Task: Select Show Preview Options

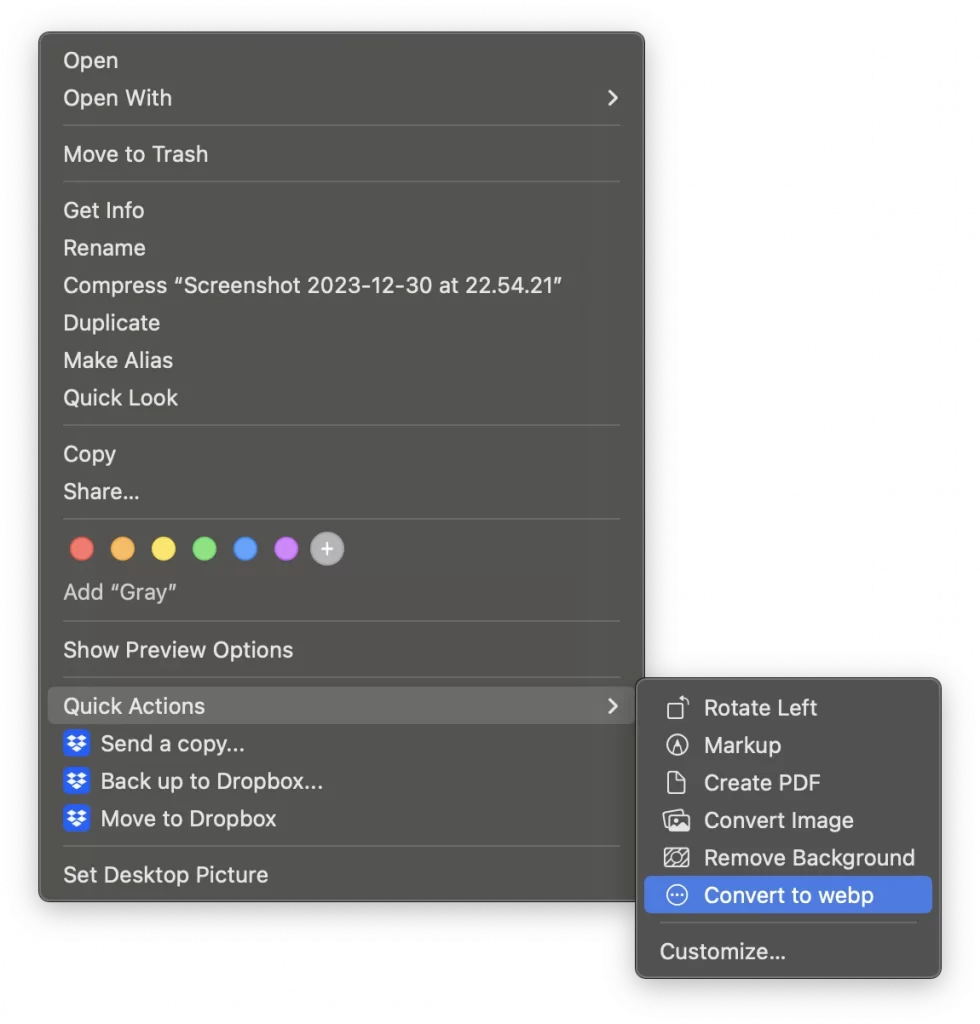Action: pos(178,650)
